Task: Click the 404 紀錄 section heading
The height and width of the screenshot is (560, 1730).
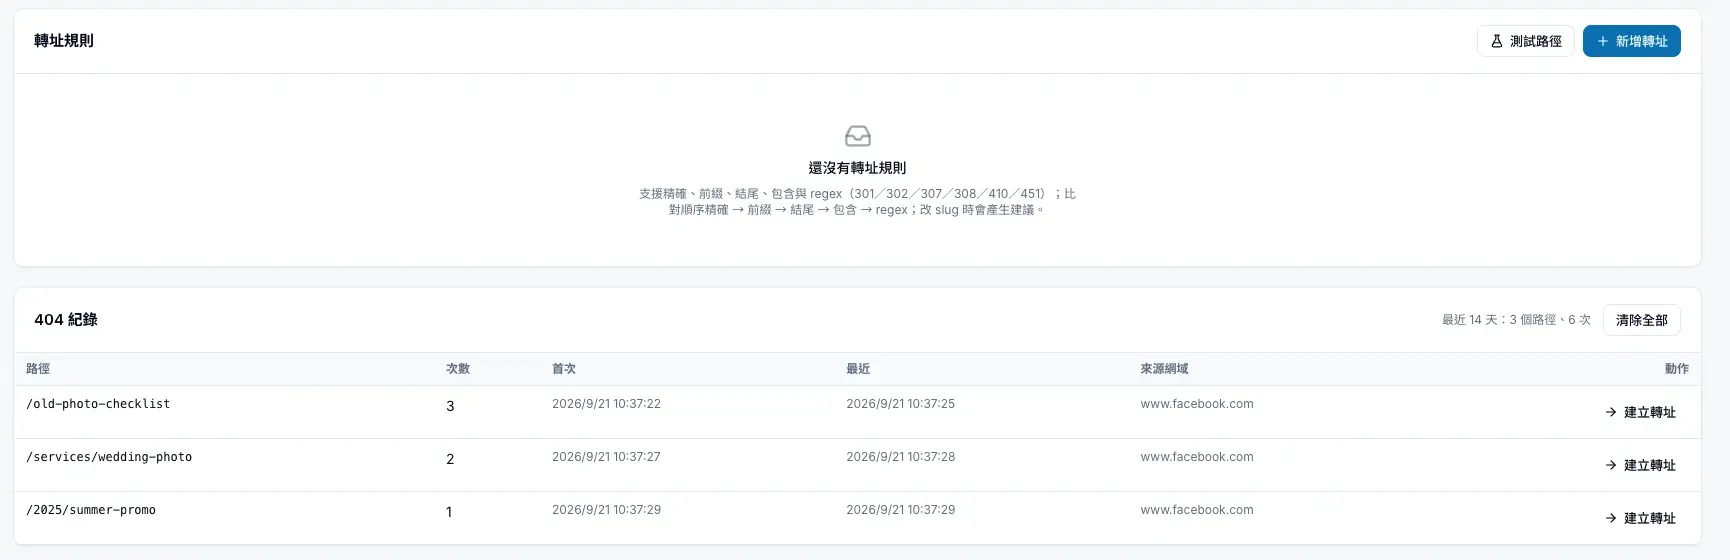Action: 66,320
